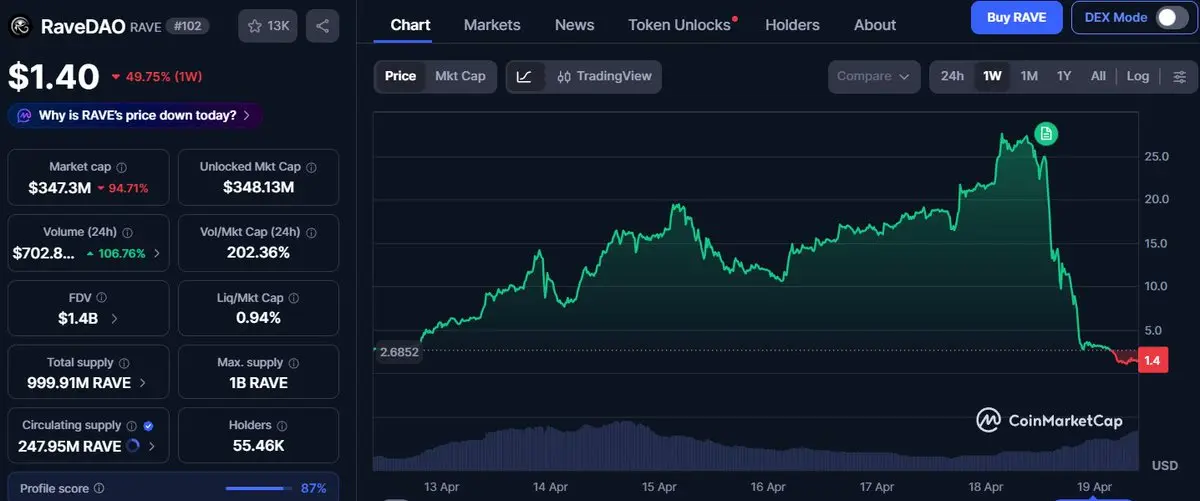
Task: Click Total supply info icon
Action: (x=123, y=363)
